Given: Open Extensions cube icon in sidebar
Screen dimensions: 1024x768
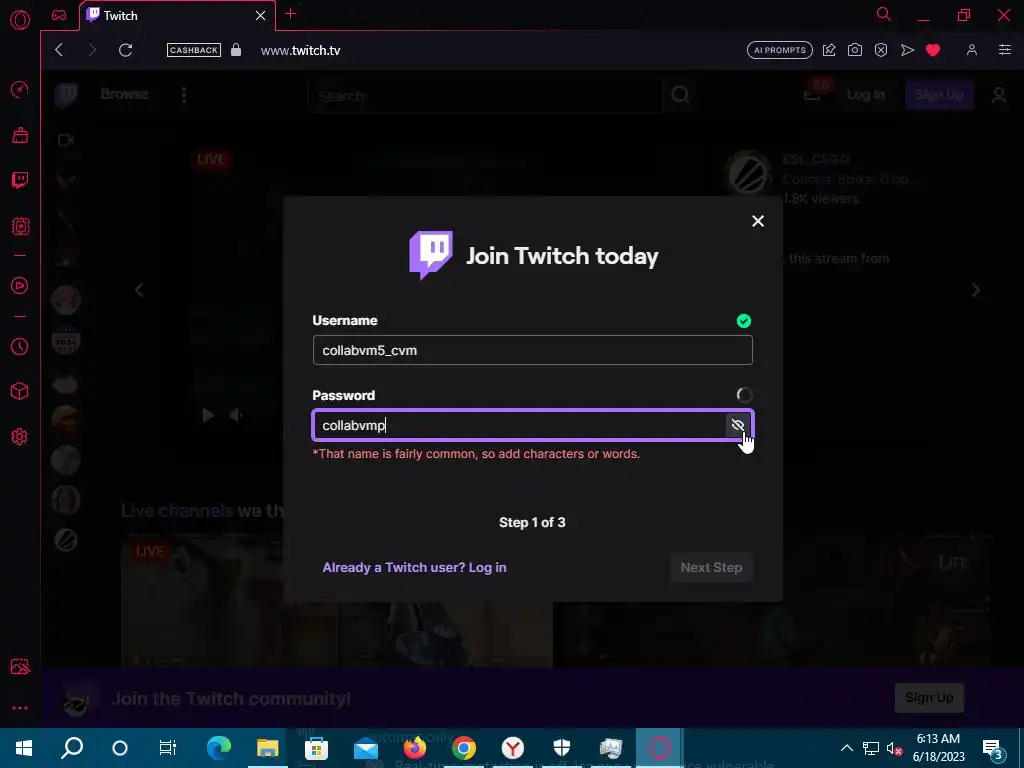Looking at the screenshot, I should click(20, 391).
